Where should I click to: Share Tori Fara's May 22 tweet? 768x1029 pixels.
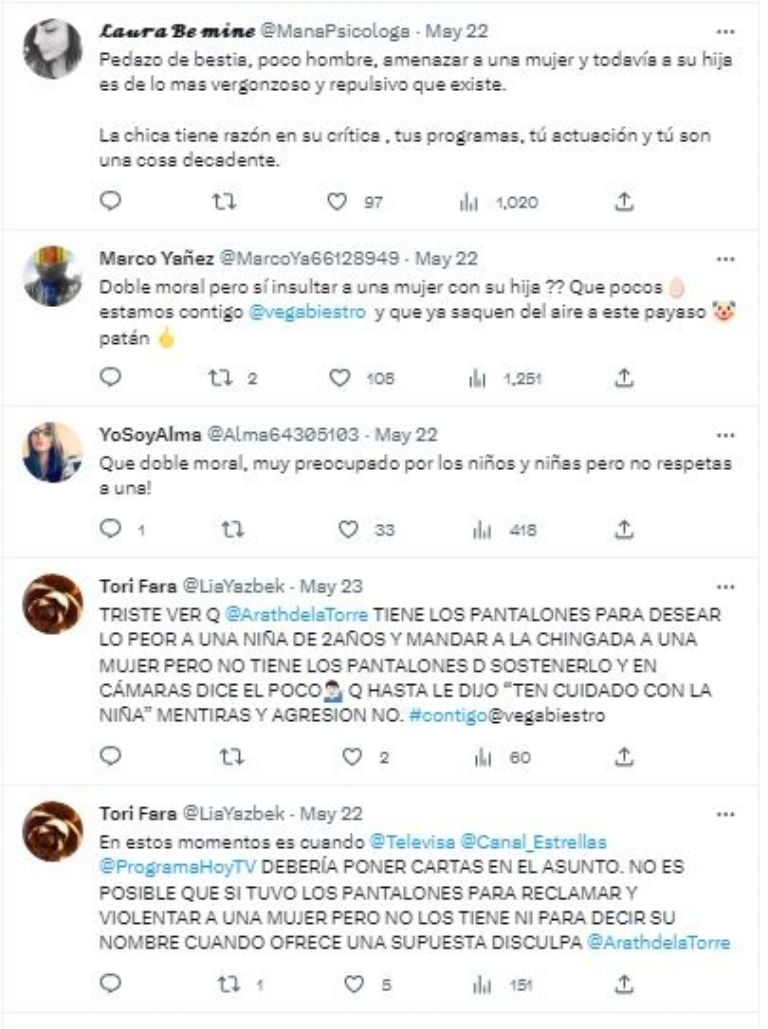pyautogui.click(x=624, y=985)
